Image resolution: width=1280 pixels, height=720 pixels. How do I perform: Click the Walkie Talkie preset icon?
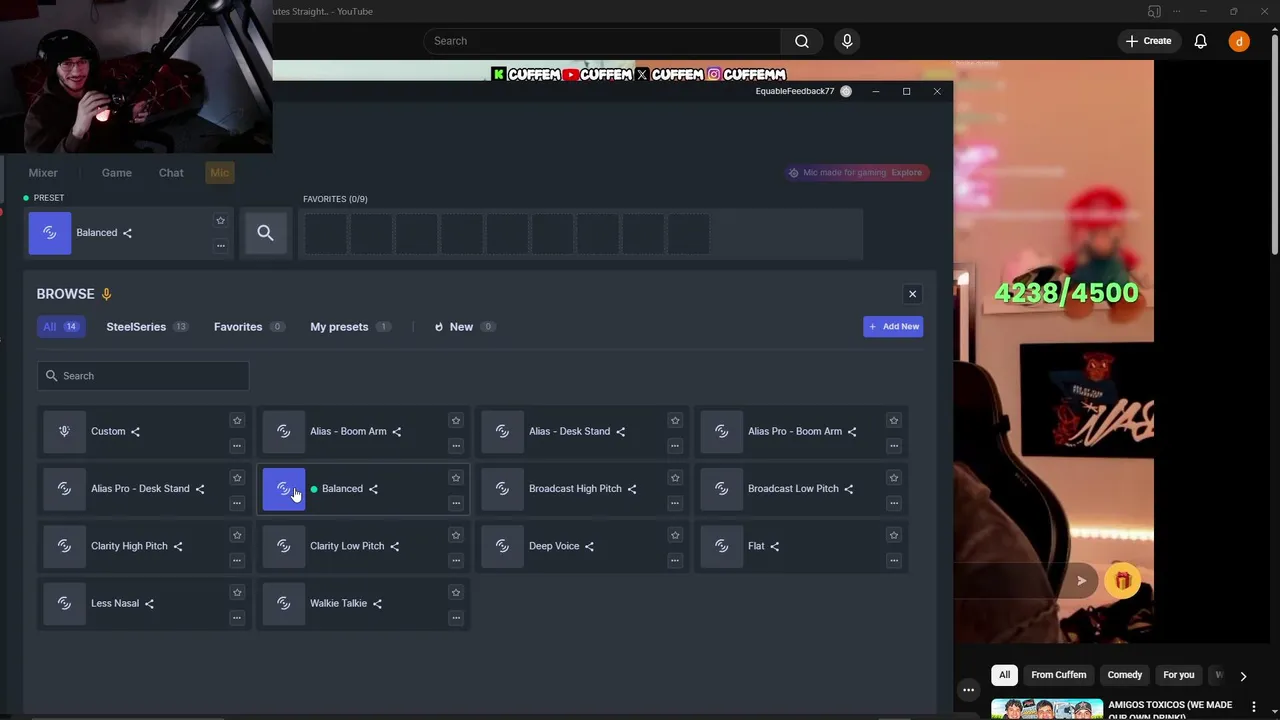click(x=284, y=603)
